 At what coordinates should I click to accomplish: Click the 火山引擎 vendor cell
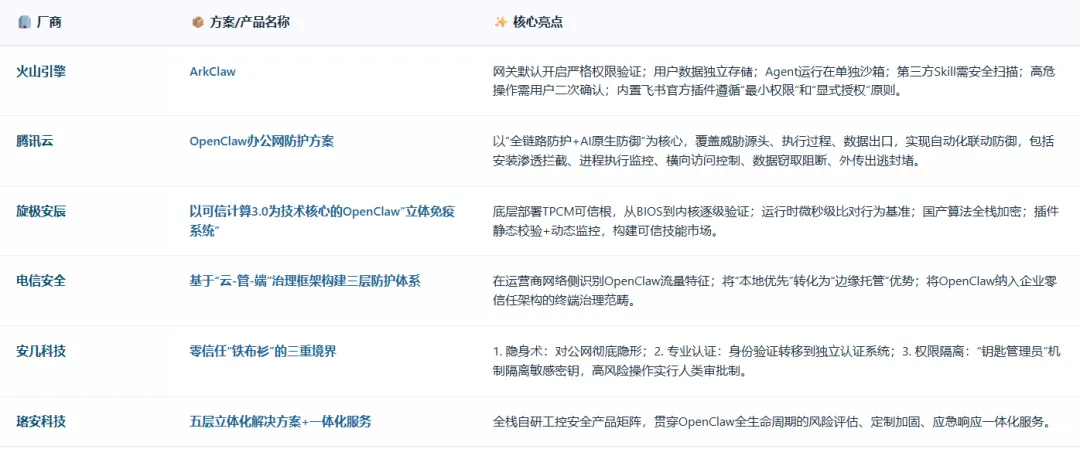pos(41,71)
